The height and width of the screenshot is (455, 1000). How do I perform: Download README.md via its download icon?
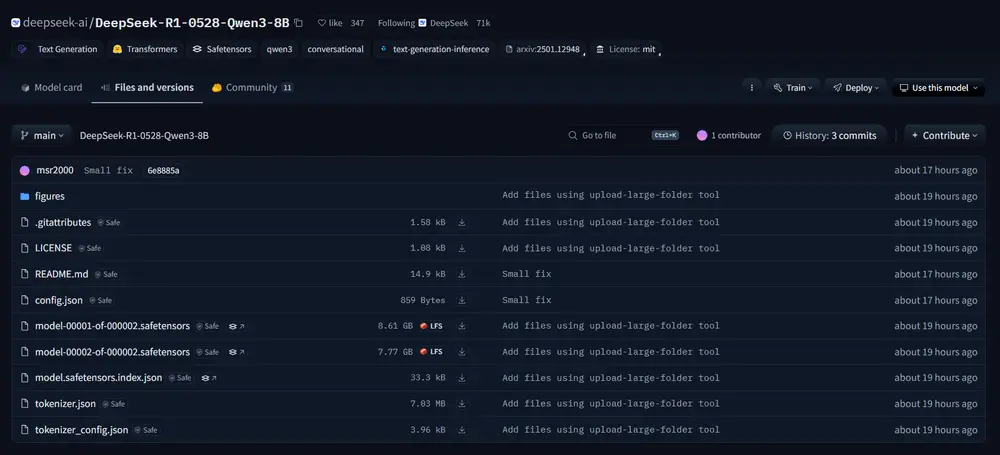coord(462,274)
